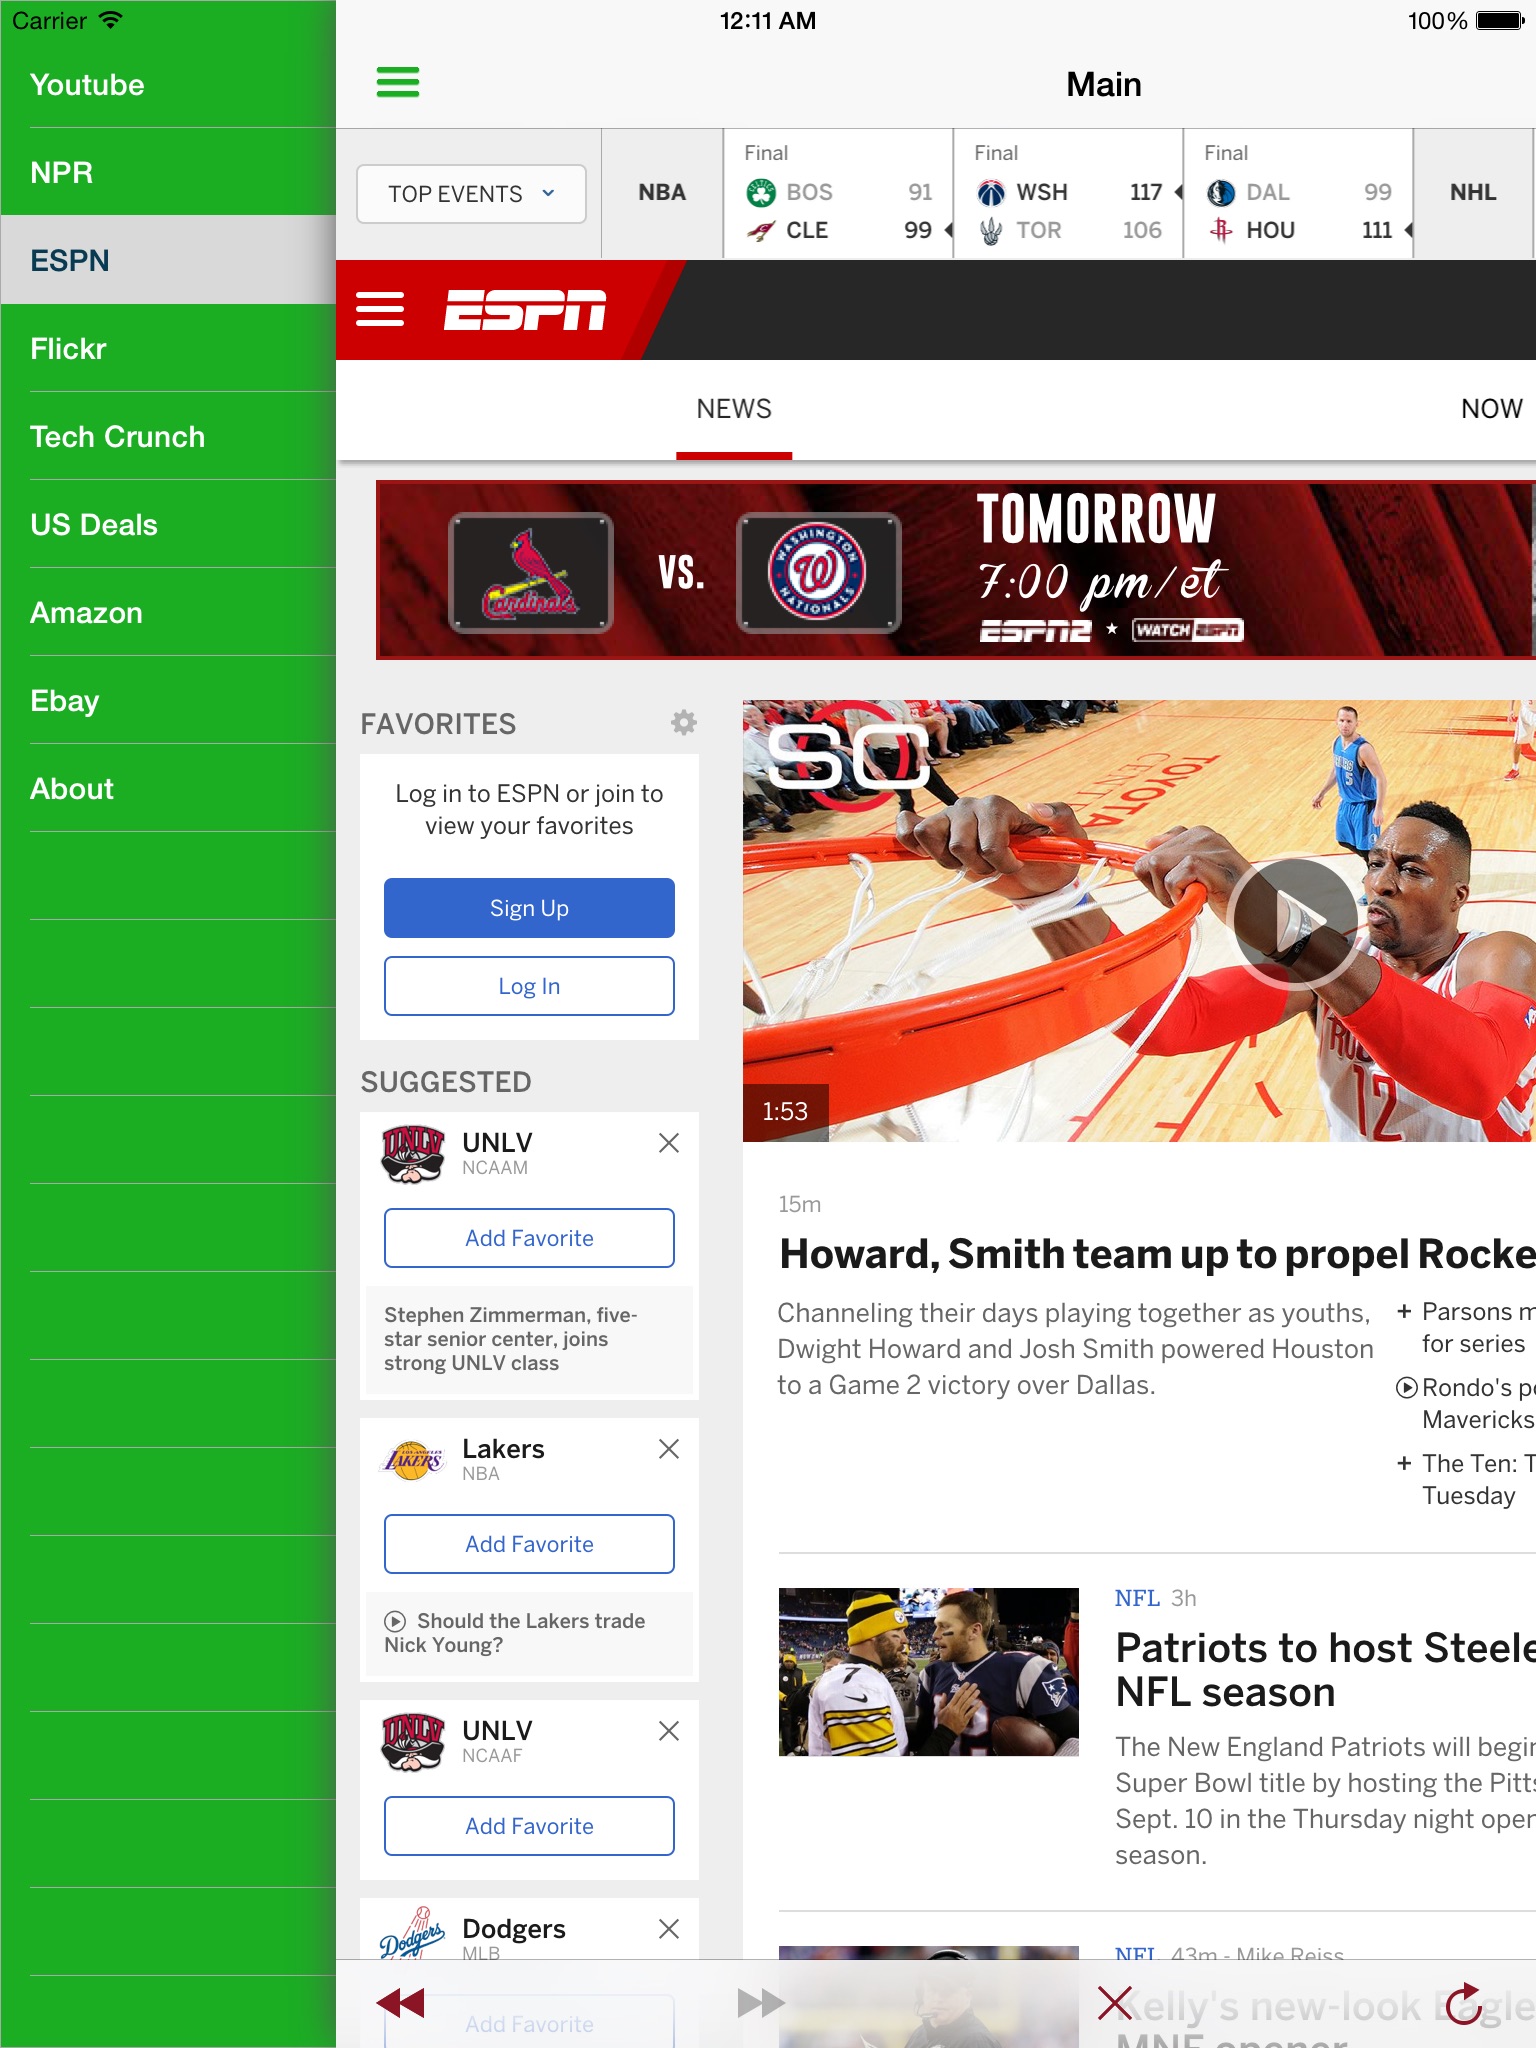The height and width of the screenshot is (2048, 1536).
Task: Dismiss UNLV NCAAM suggestion
Action: click(669, 1143)
